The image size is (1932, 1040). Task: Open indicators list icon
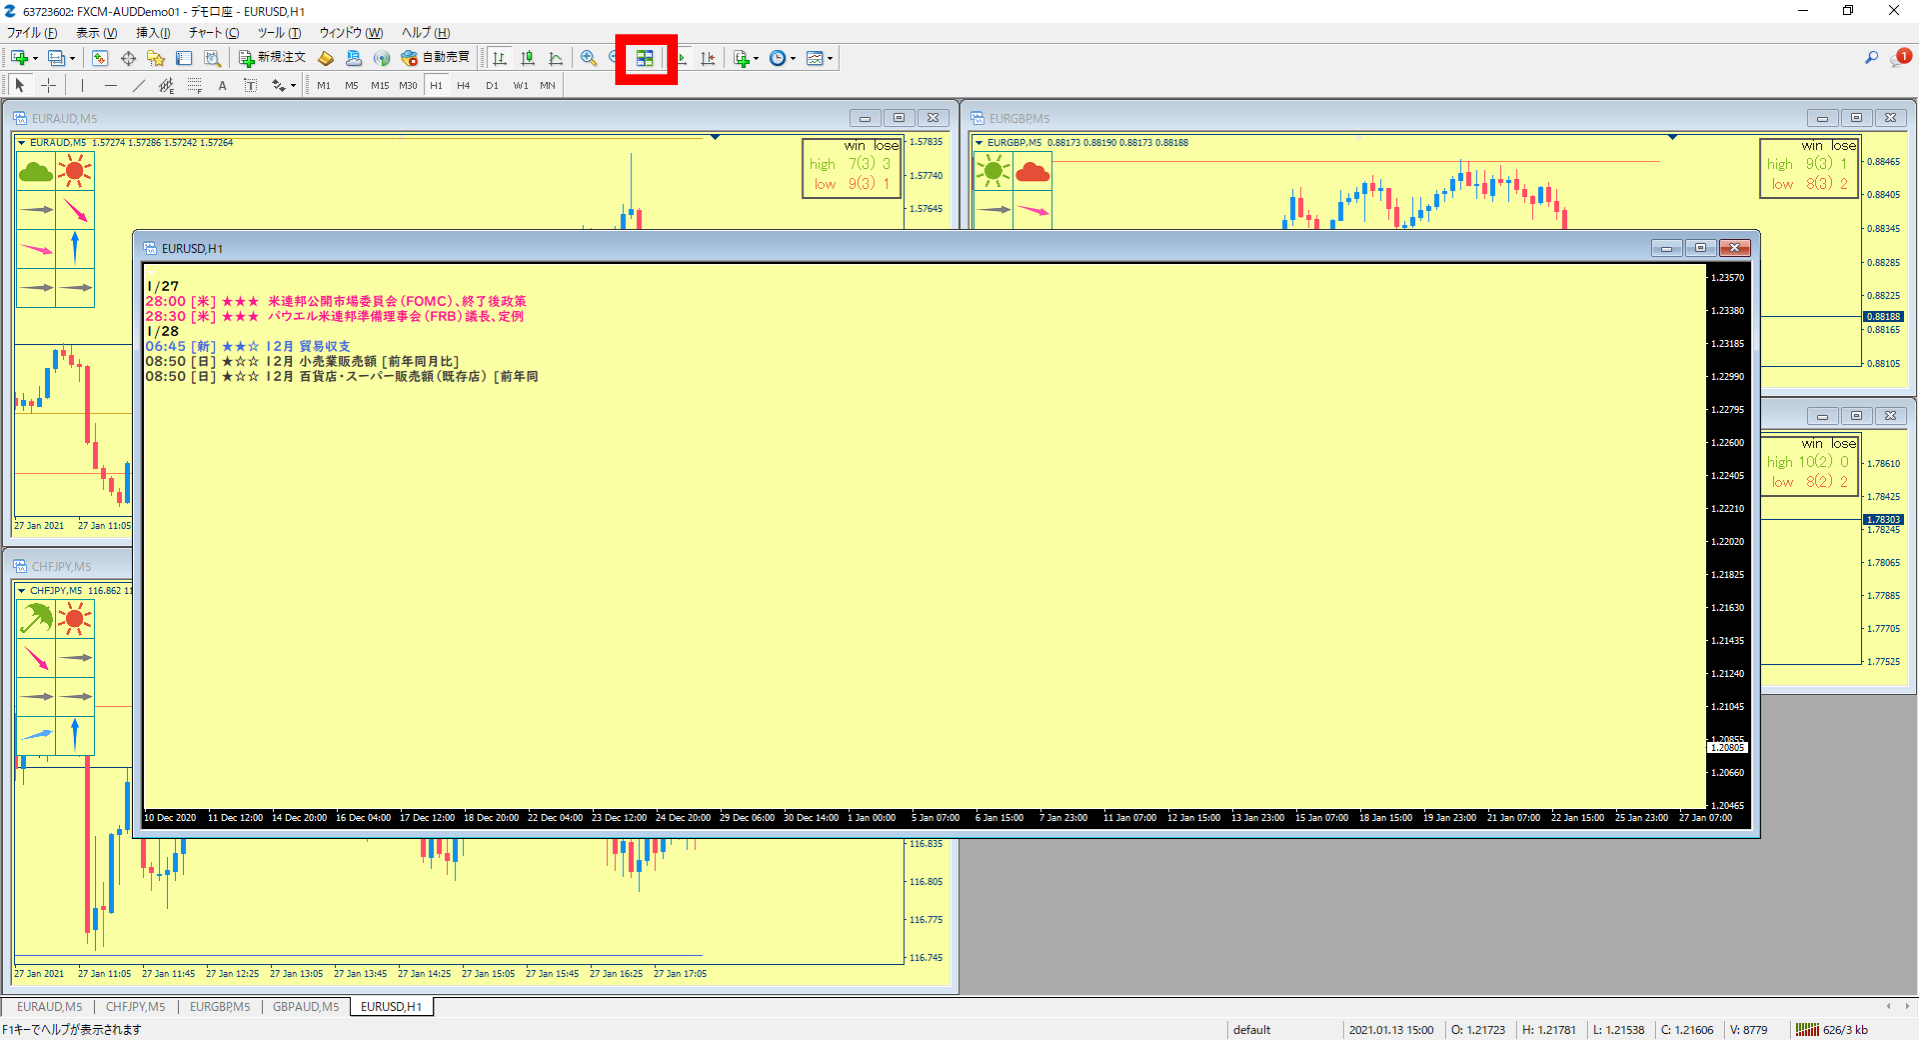741,58
